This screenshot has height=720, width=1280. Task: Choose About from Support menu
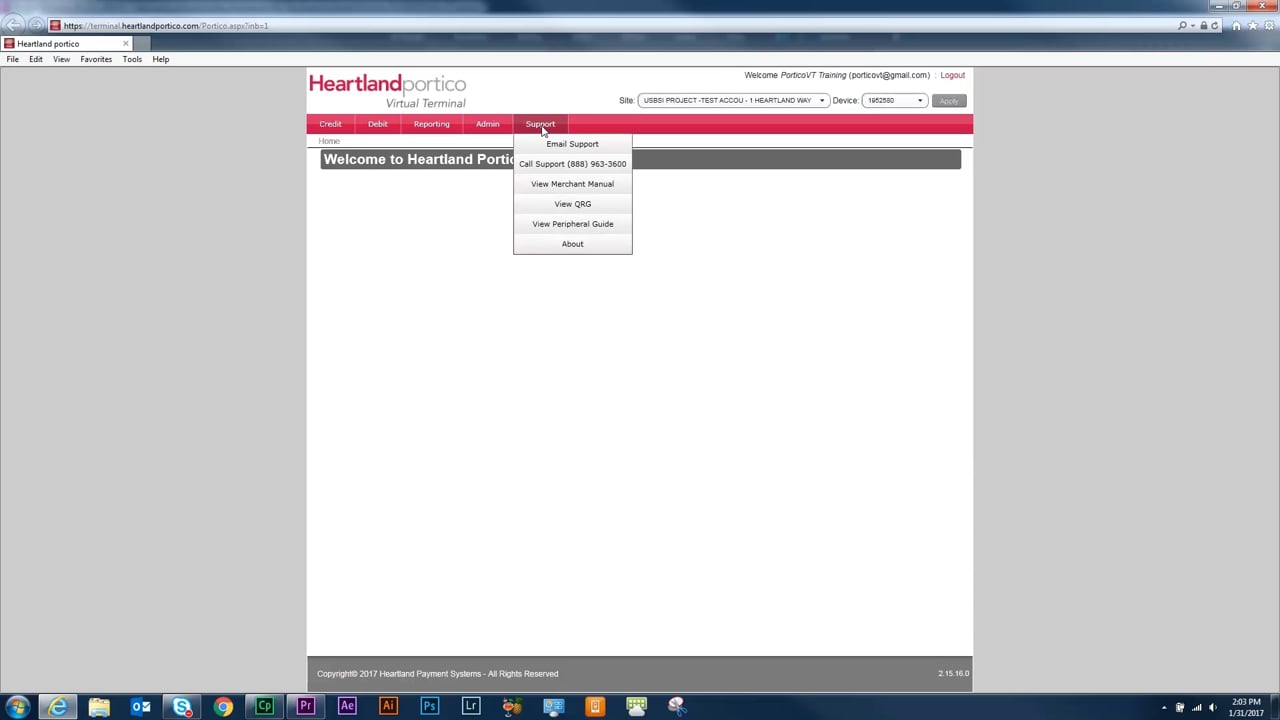click(x=573, y=244)
